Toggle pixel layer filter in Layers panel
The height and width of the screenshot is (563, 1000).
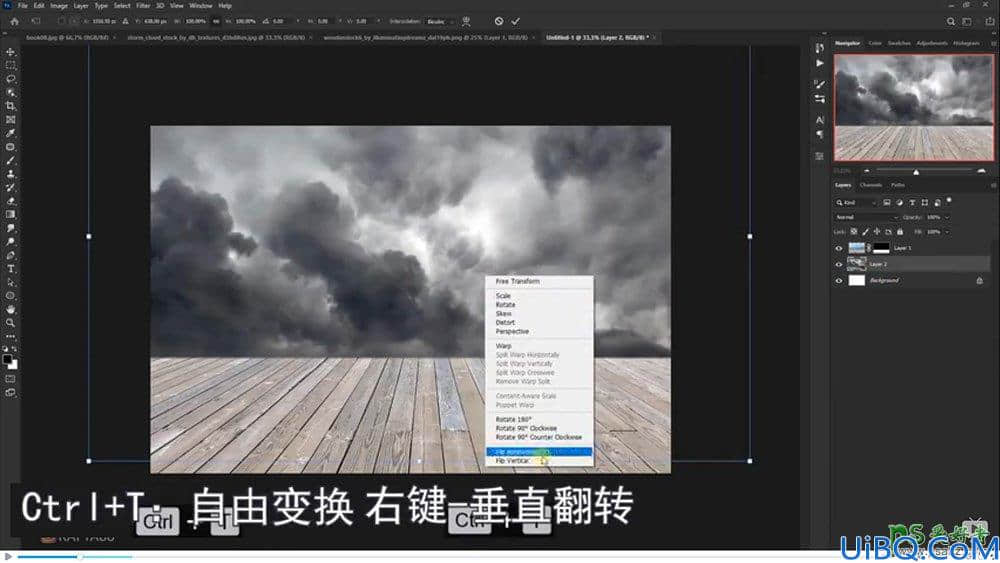[x=887, y=203]
